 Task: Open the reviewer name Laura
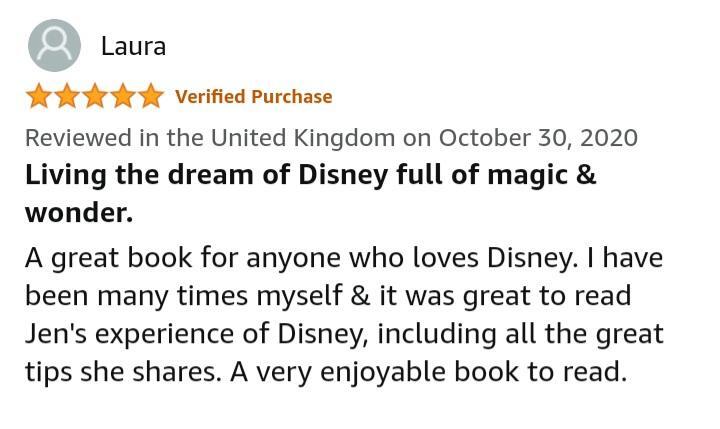(x=134, y=46)
